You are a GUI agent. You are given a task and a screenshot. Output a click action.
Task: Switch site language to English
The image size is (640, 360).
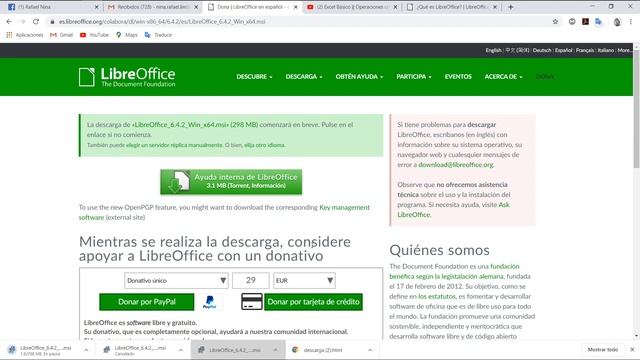[x=493, y=50]
